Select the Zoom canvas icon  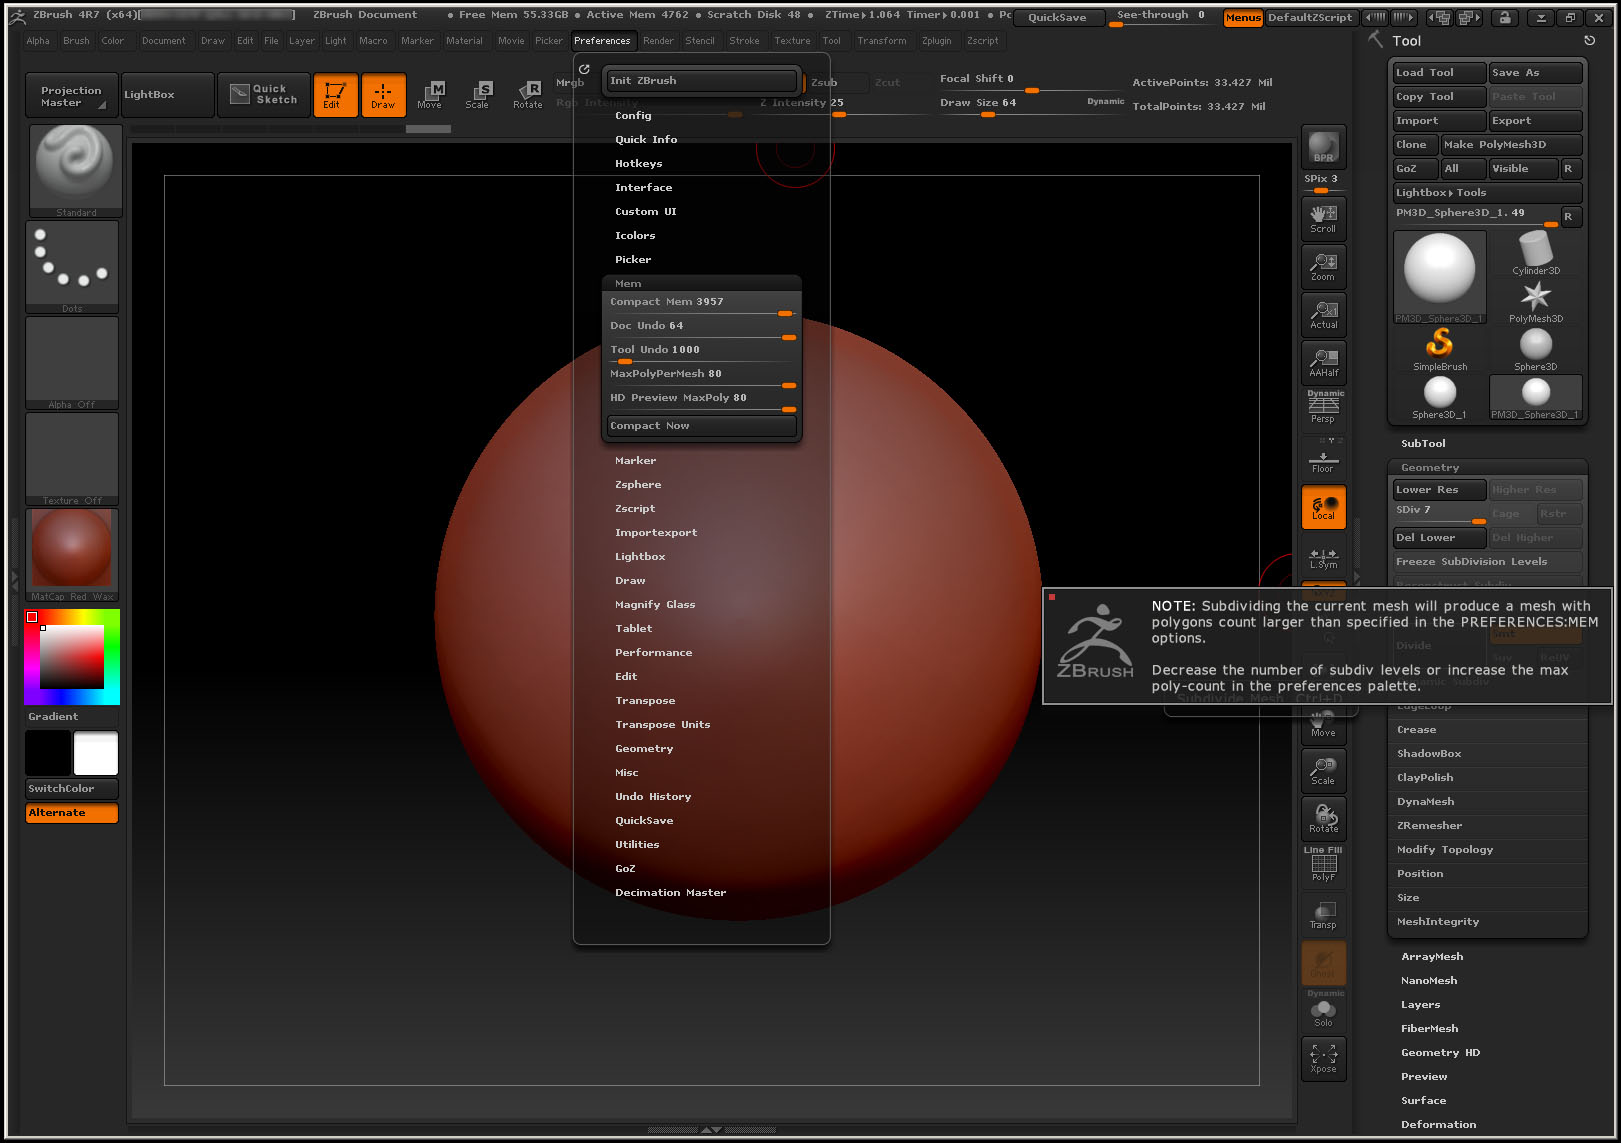pos(1323,267)
